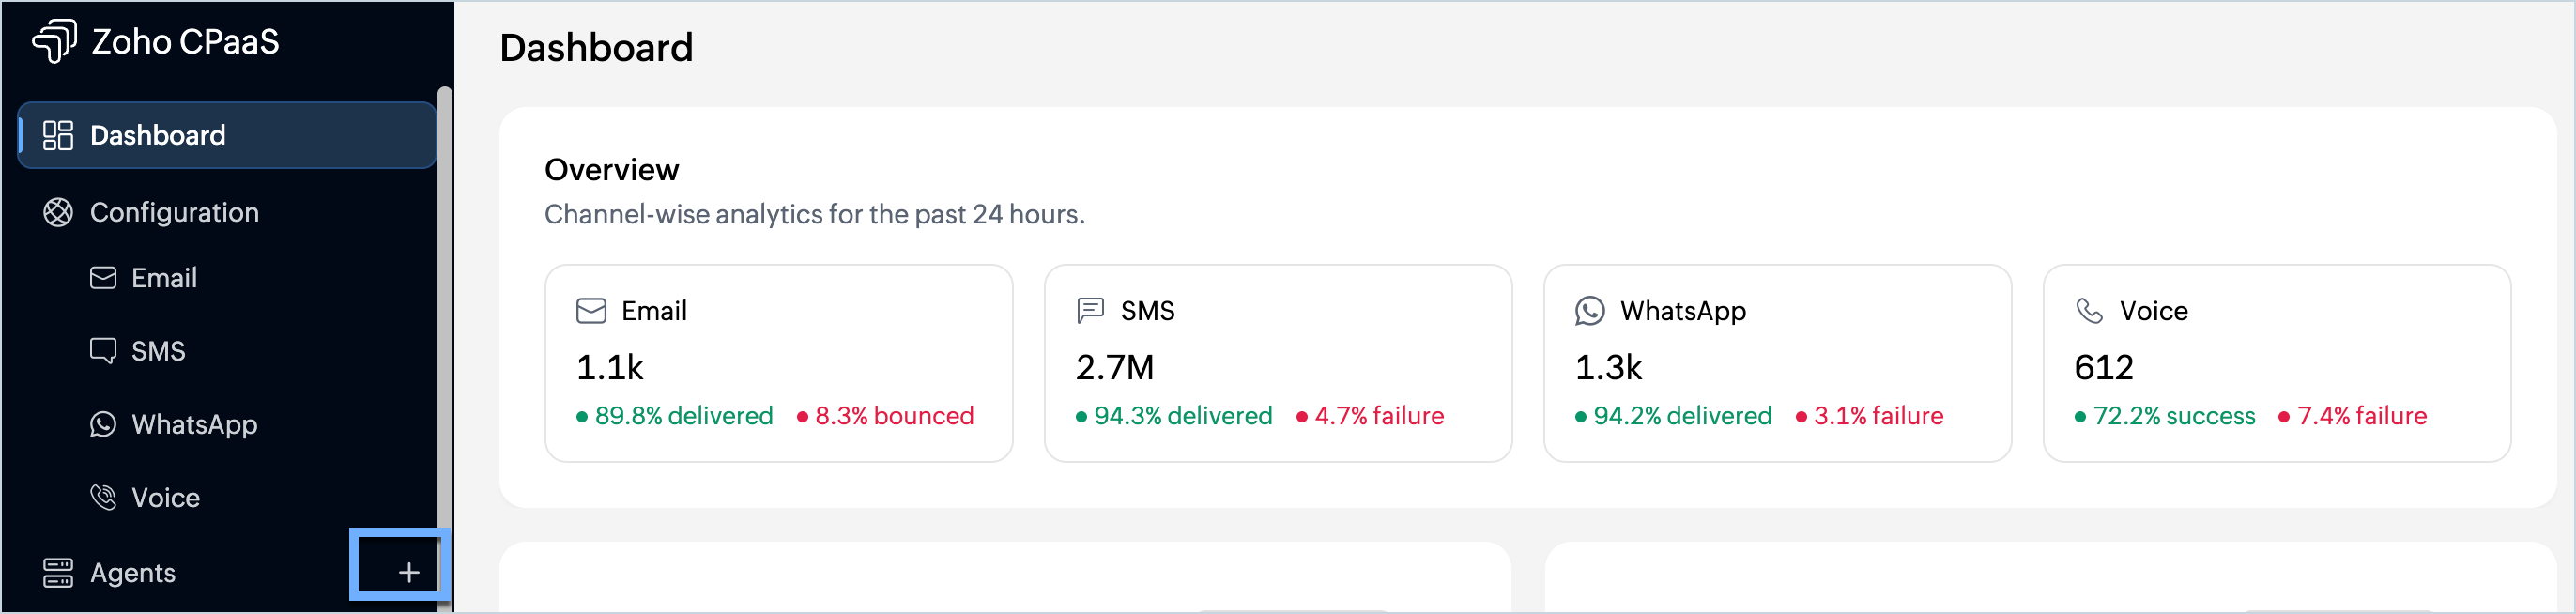Click the envelope icon in Email card
This screenshot has height=614, width=2576.
click(x=591, y=311)
